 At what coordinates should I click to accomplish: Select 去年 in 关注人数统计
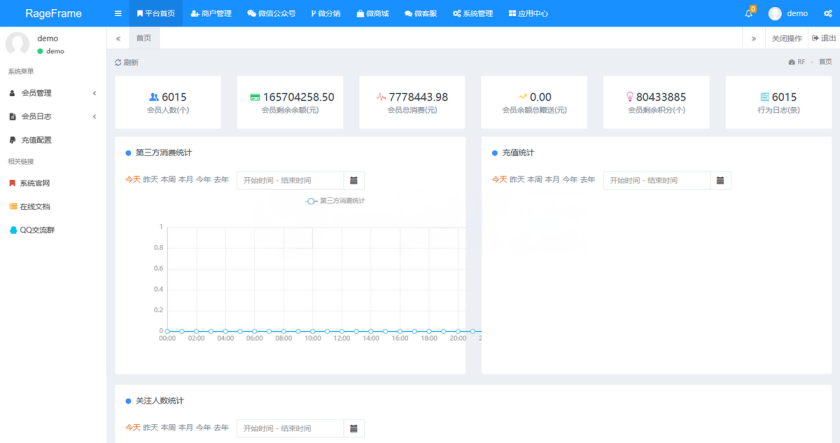click(221, 427)
